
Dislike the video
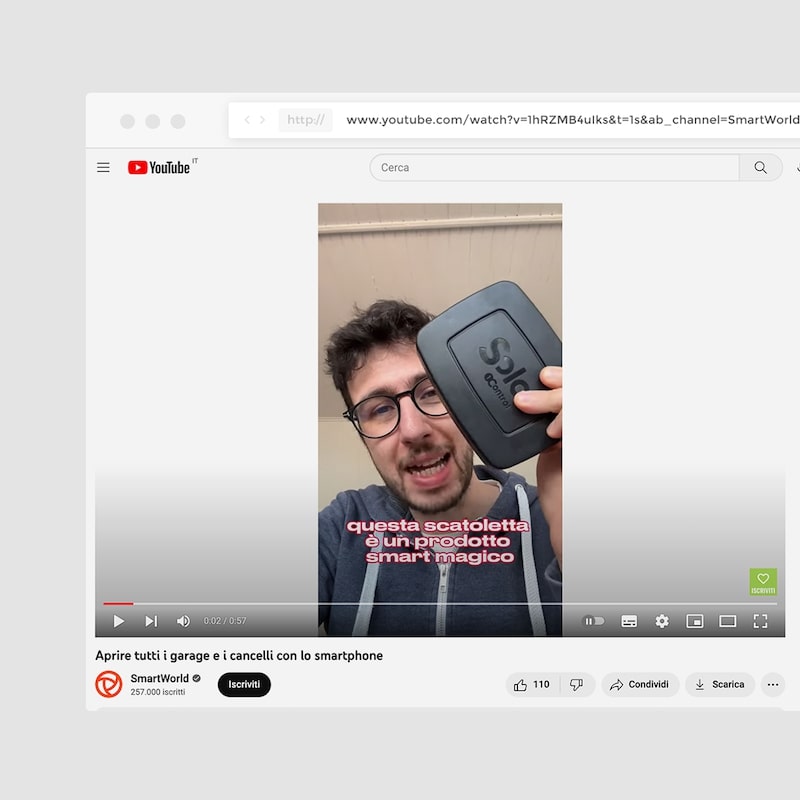[x=576, y=685]
